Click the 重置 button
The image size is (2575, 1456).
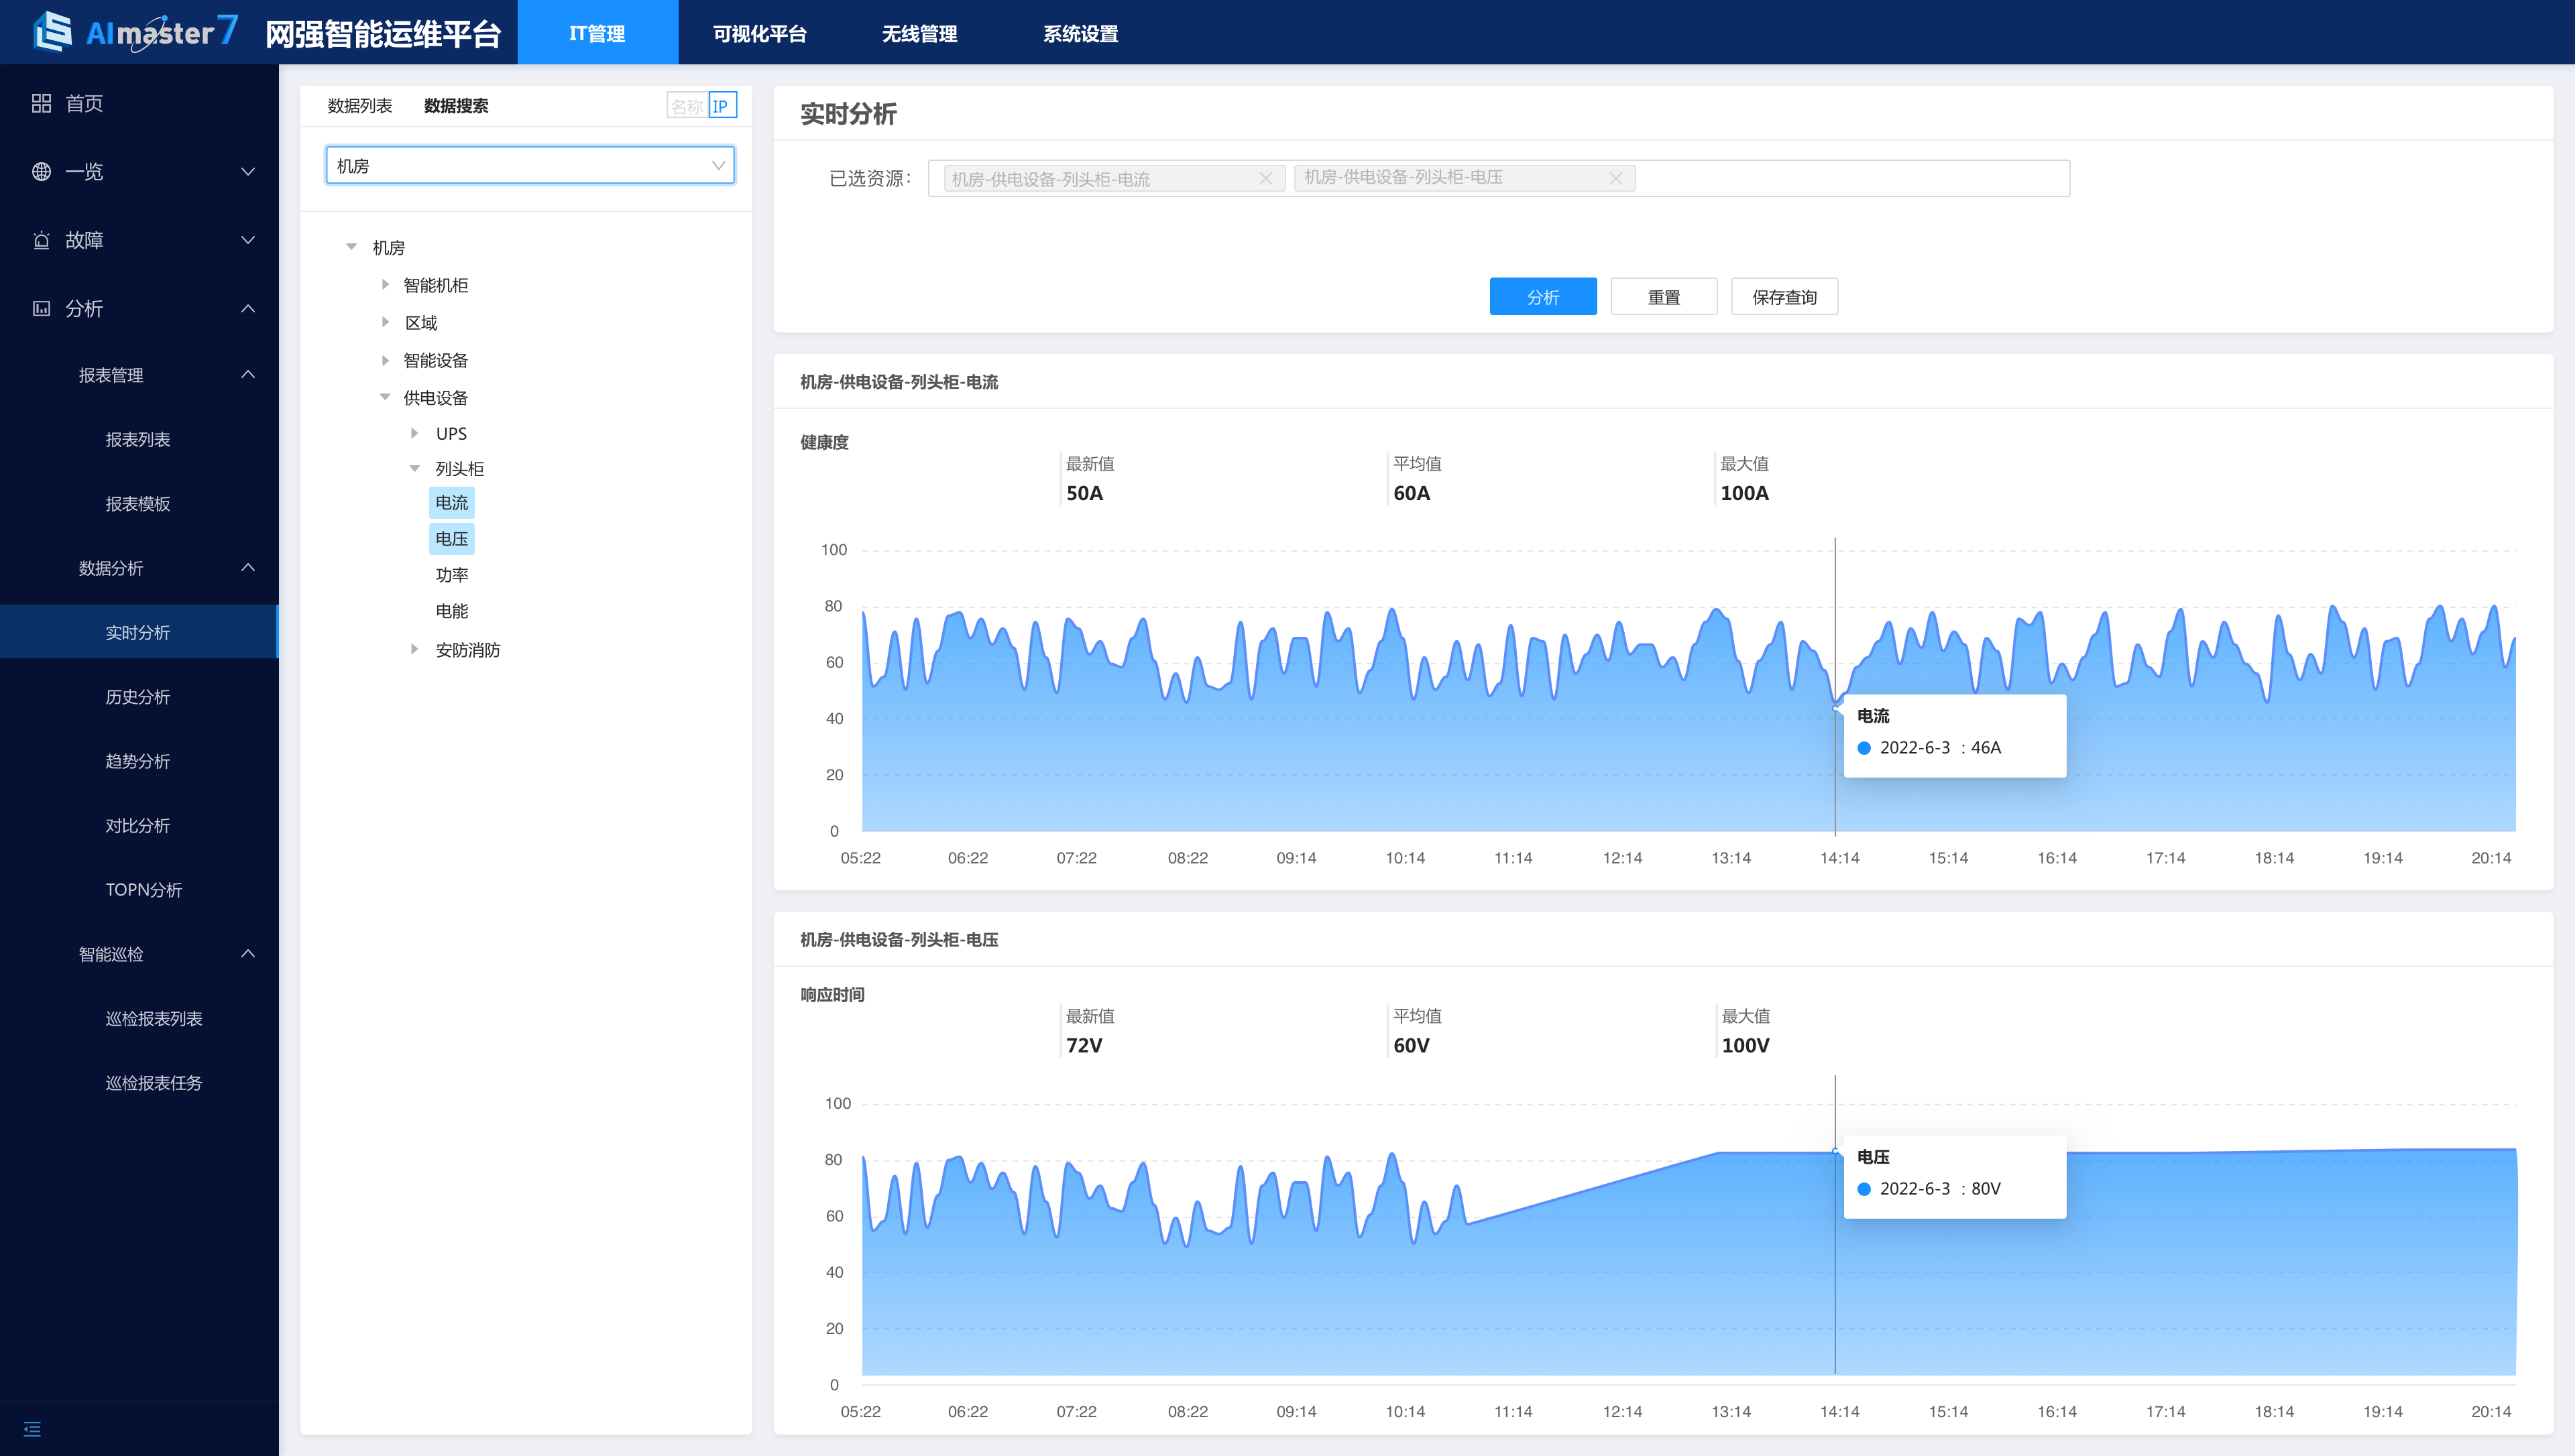(x=1664, y=297)
